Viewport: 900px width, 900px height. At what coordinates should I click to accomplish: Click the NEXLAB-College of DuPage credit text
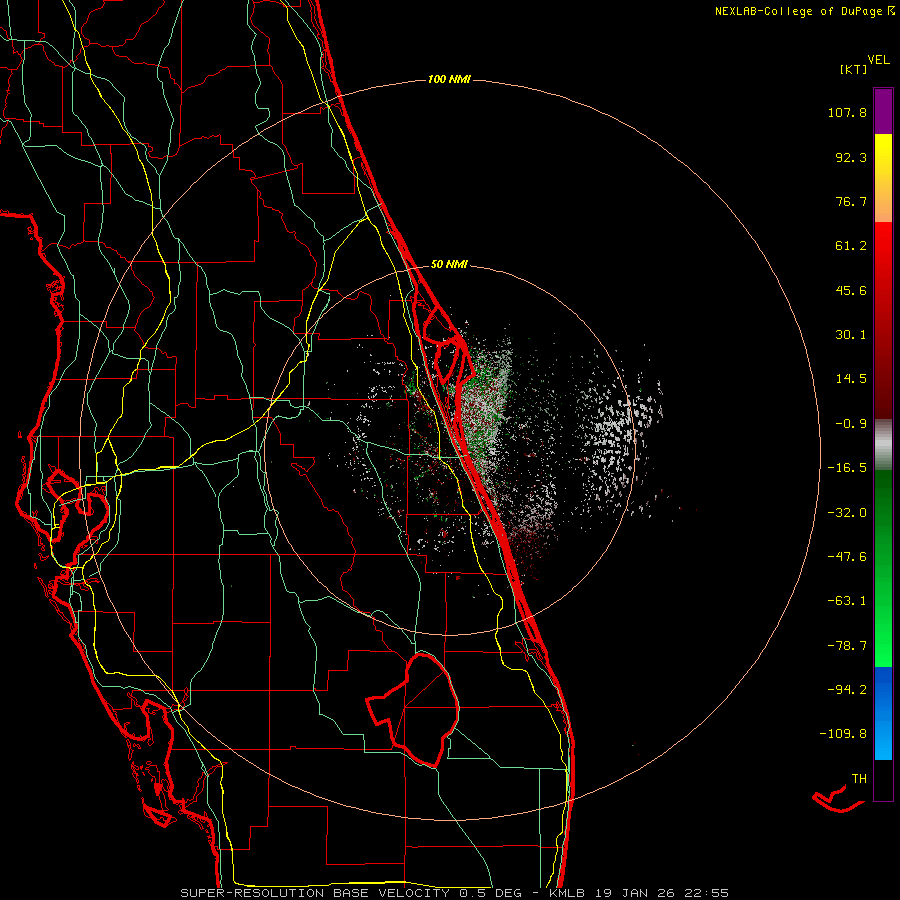tap(798, 11)
